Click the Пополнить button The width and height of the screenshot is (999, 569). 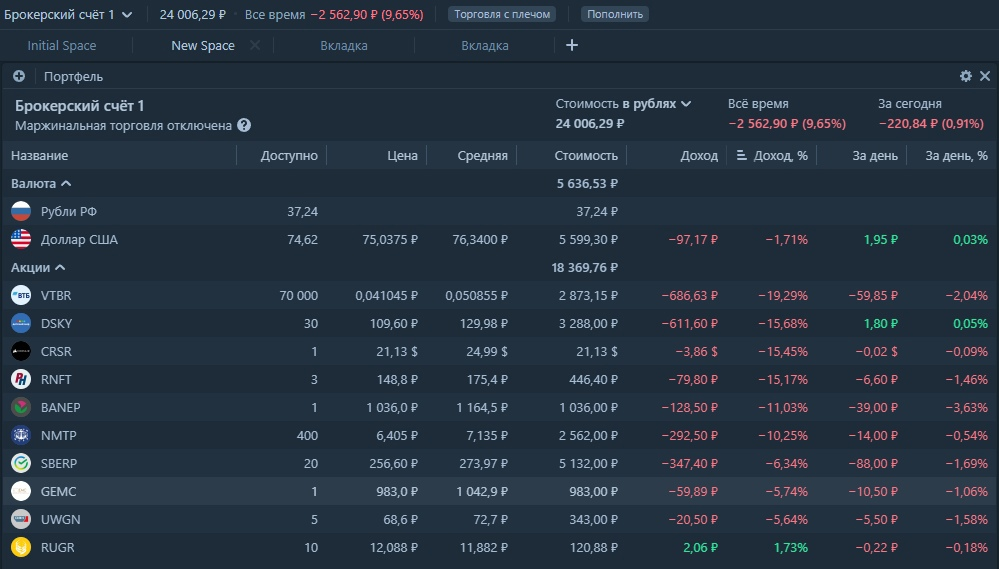coord(615,14)
